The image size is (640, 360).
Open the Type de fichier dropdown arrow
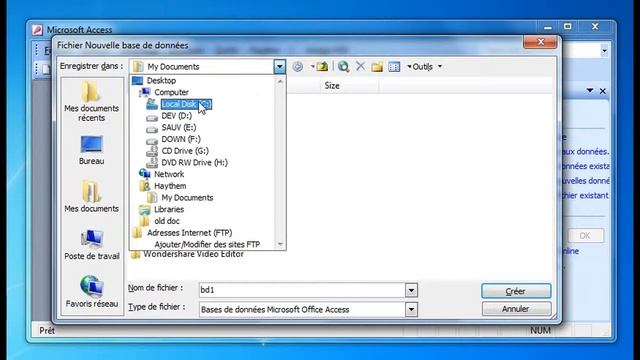(411, 309)
